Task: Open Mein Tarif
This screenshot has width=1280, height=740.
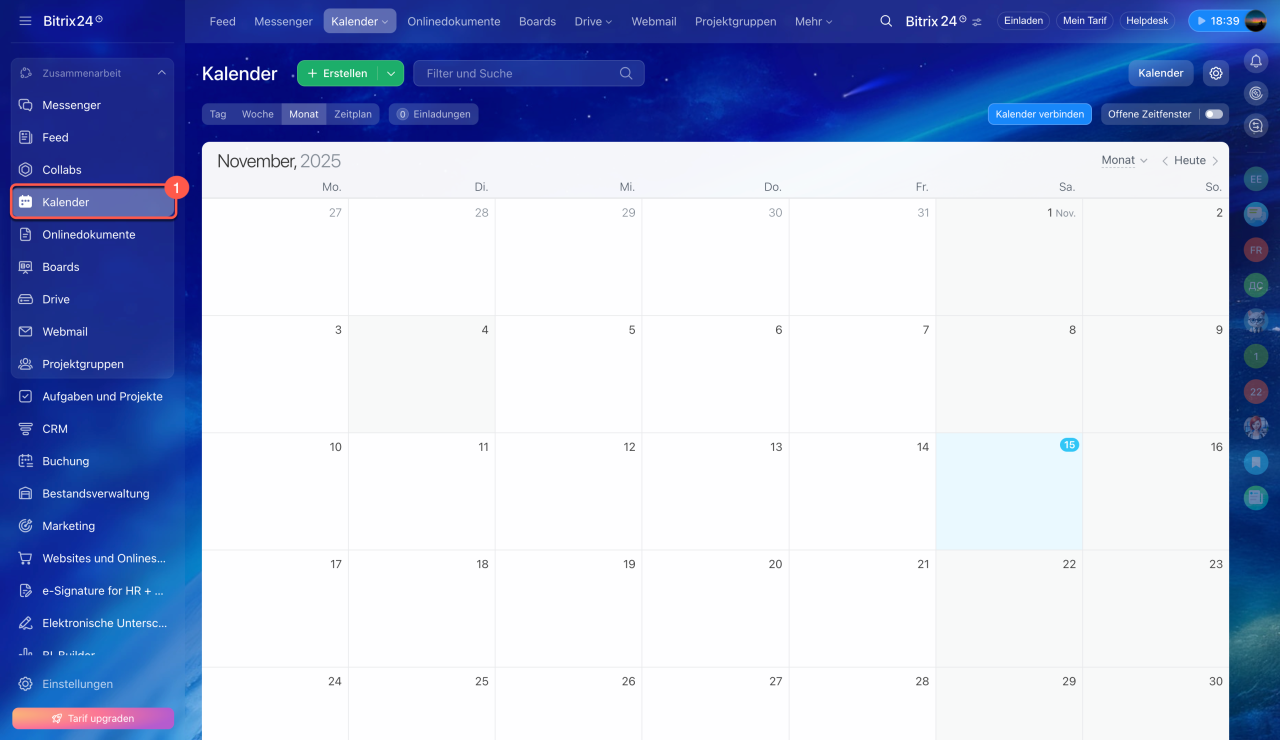Action: (1085, 21)
